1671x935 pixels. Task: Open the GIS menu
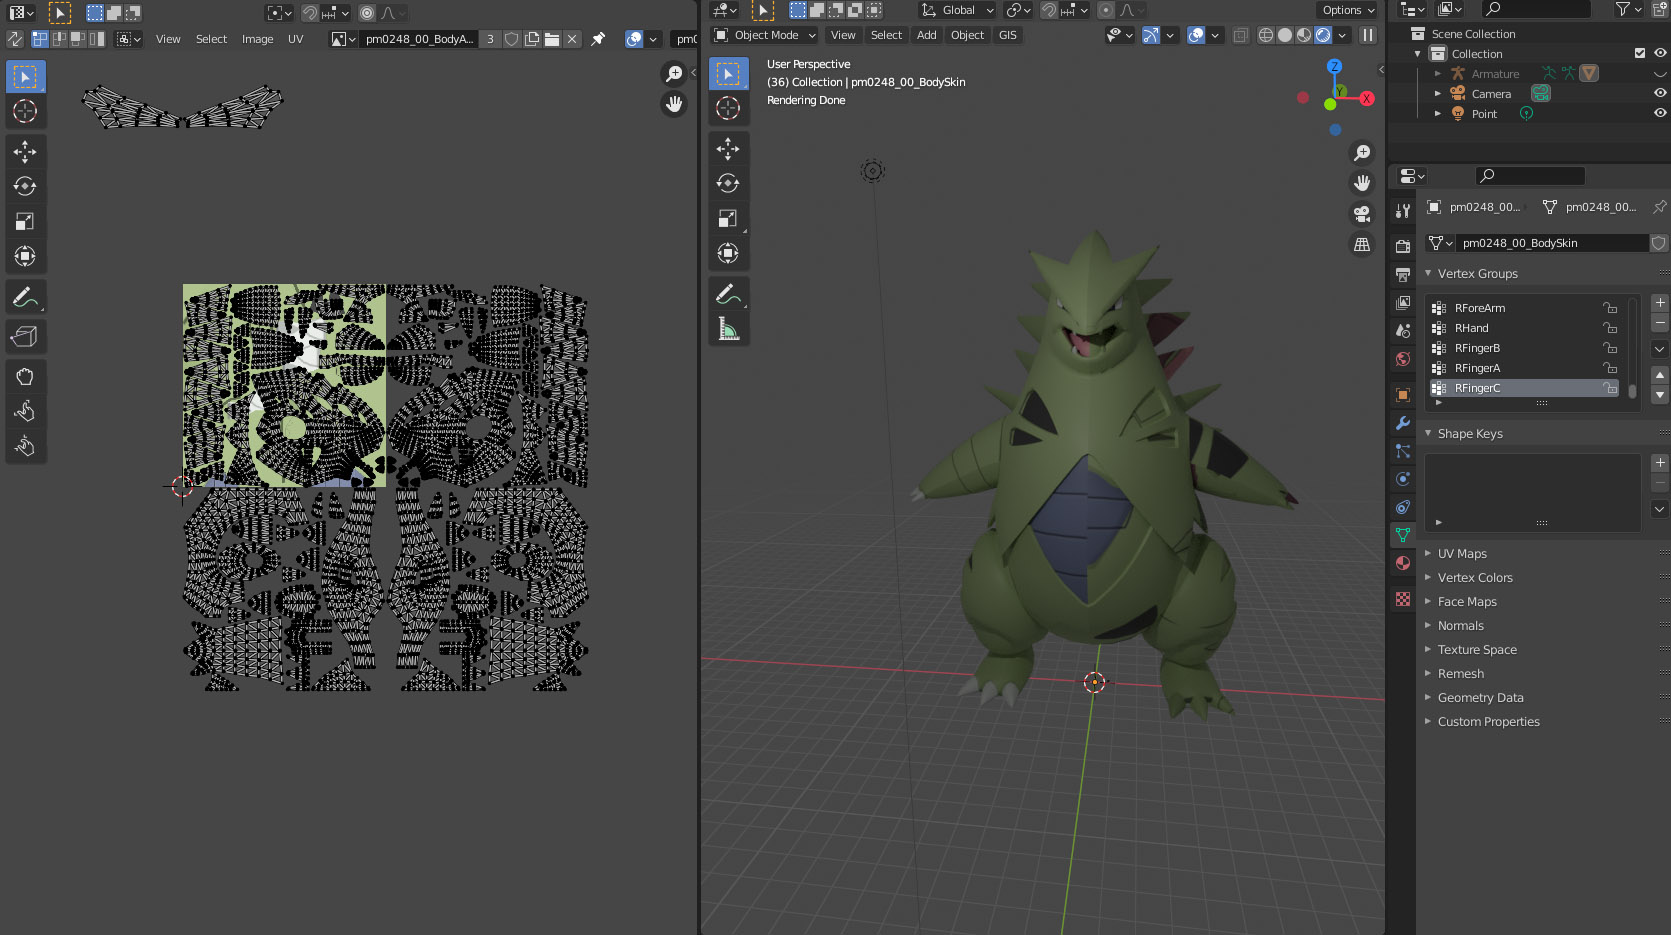[1007, 35]
